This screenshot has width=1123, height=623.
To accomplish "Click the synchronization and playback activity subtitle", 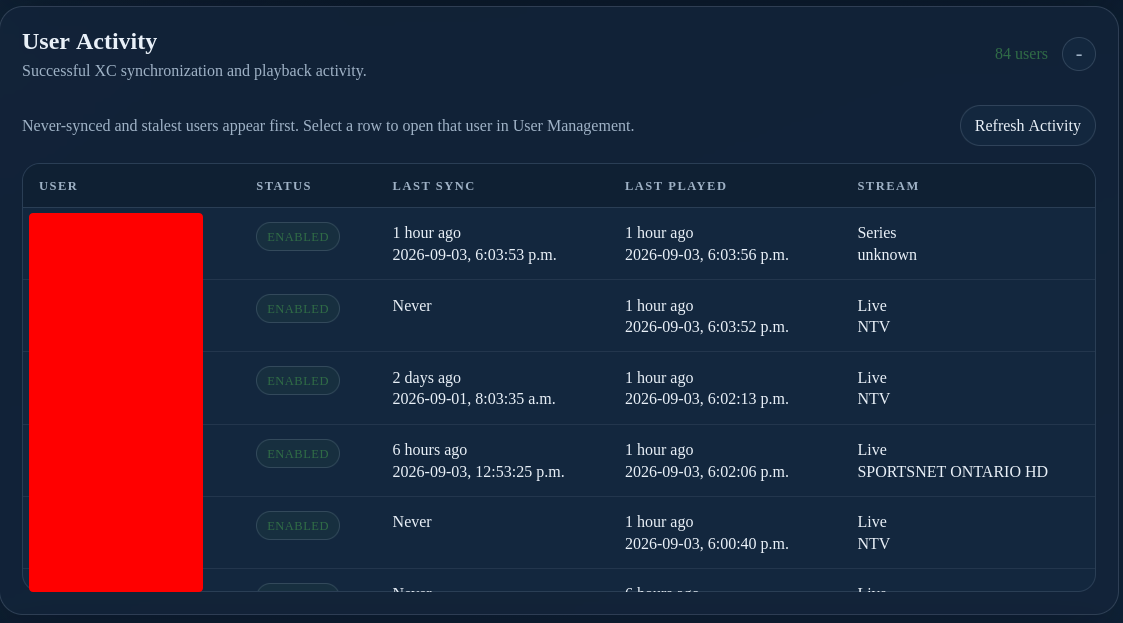I will [194, 71].
